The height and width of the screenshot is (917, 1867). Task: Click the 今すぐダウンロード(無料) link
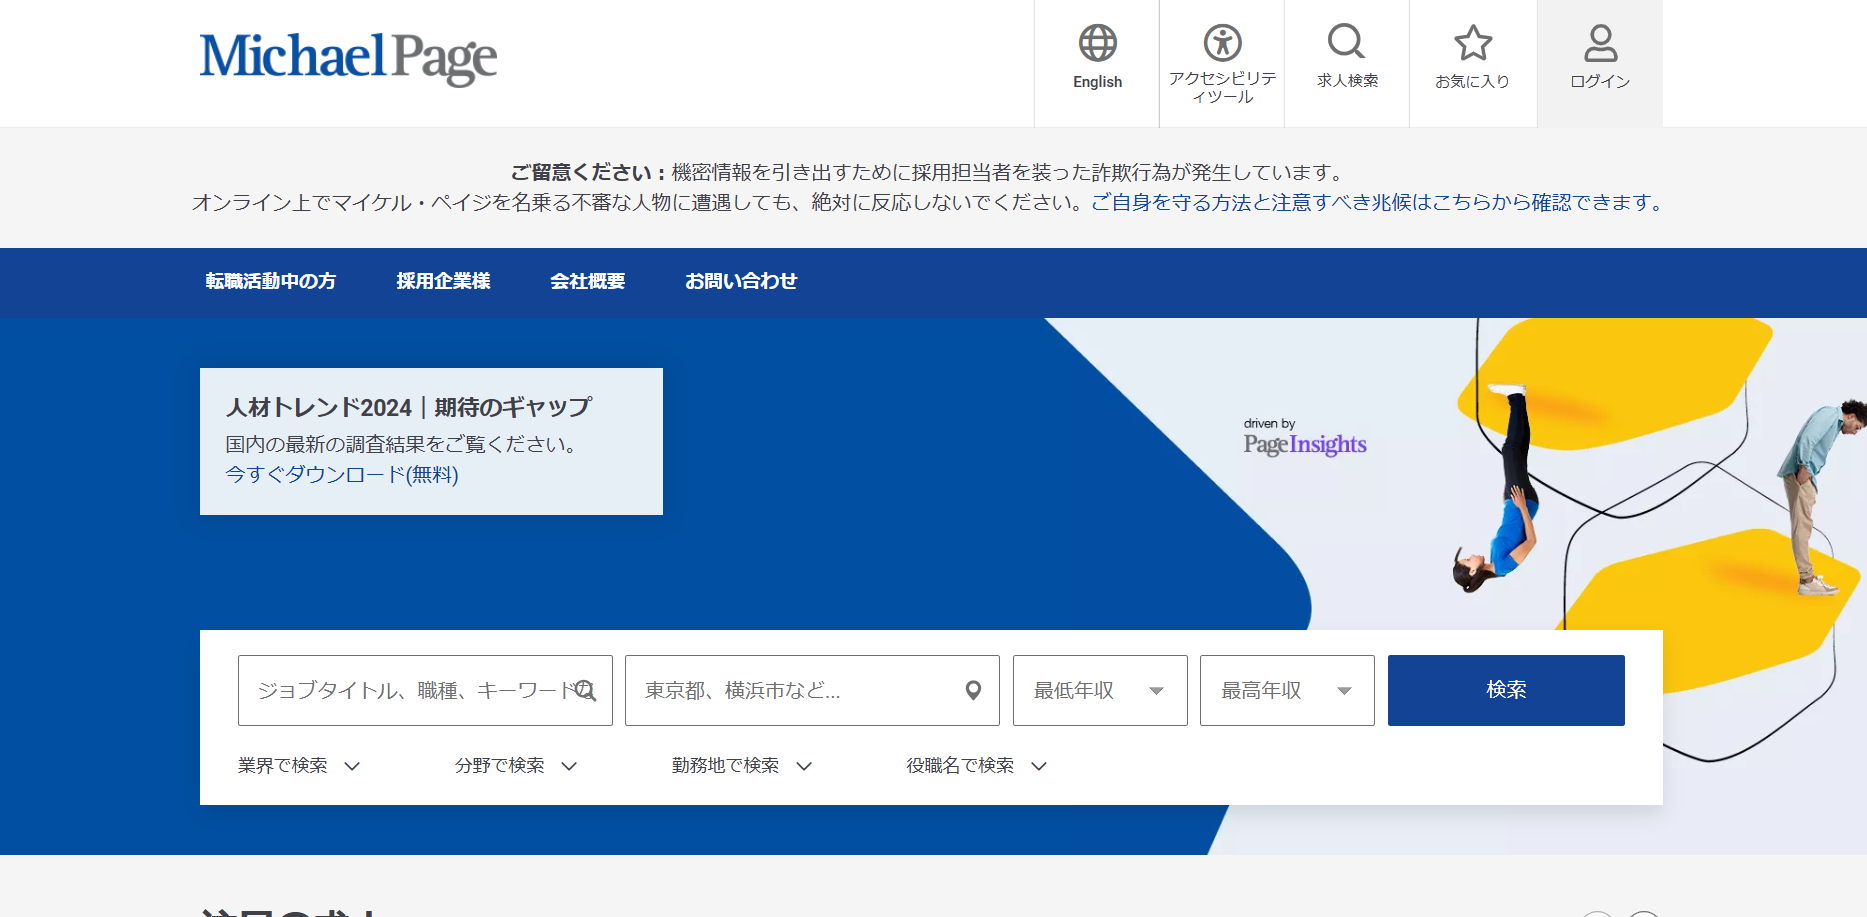point(342,475)
